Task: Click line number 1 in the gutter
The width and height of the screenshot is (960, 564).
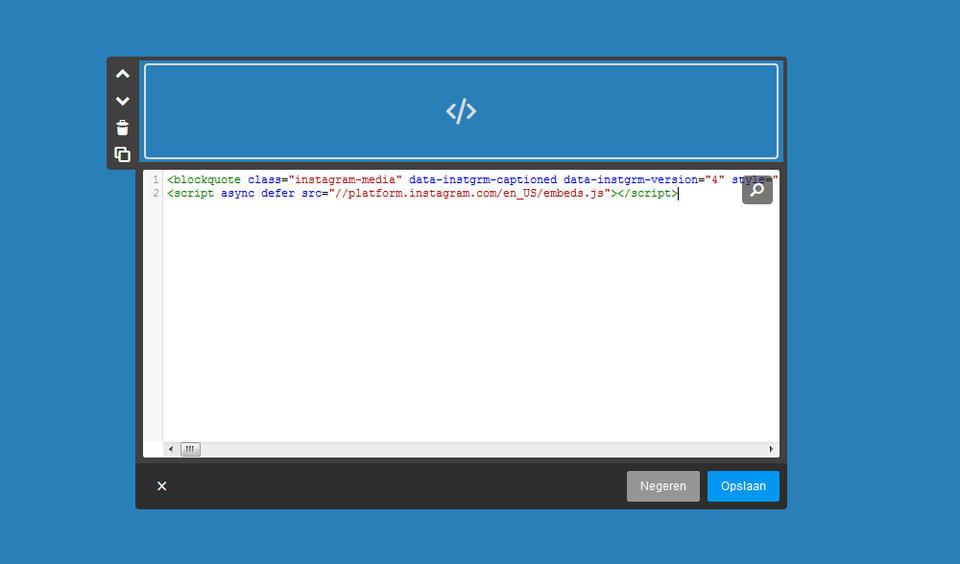Action: point(156,179)
